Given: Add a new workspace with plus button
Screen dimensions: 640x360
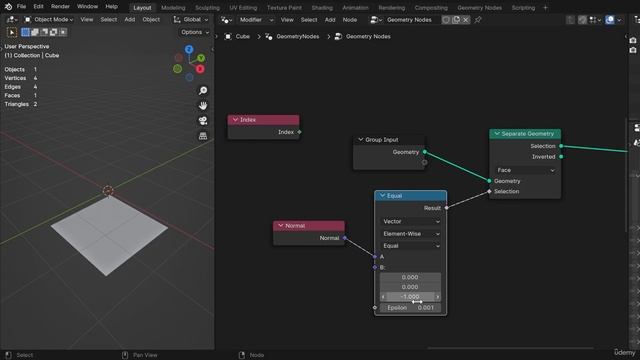Looking at the screenshot, I should (x=545, y=7).
